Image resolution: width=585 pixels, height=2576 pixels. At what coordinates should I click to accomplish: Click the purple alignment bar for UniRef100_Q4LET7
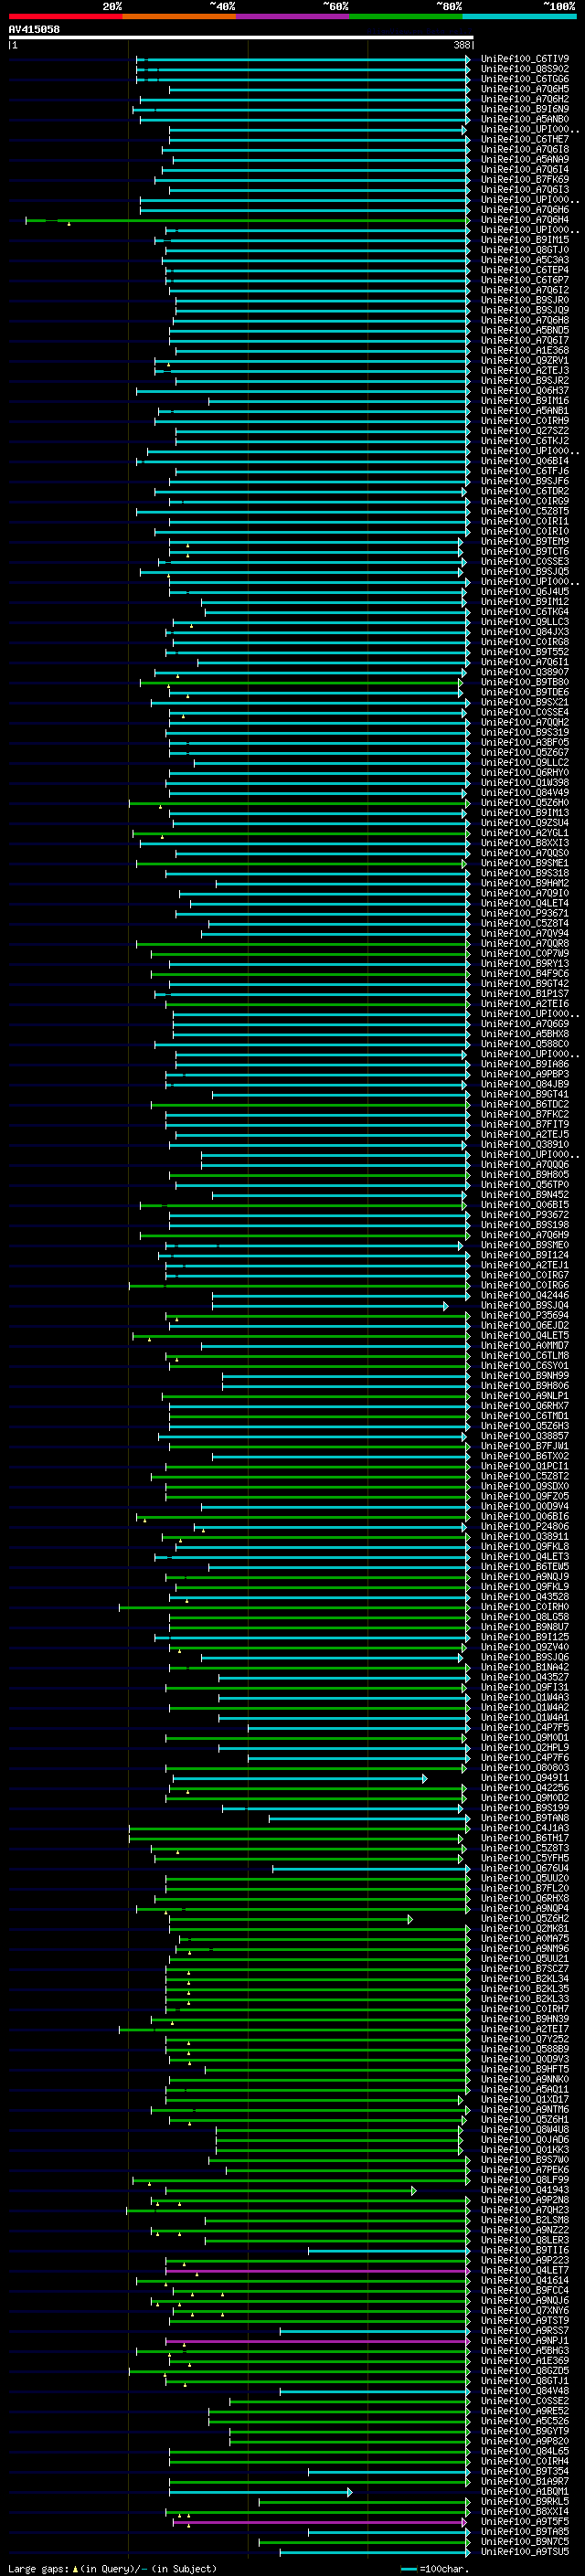click(x=317, y=2271)
